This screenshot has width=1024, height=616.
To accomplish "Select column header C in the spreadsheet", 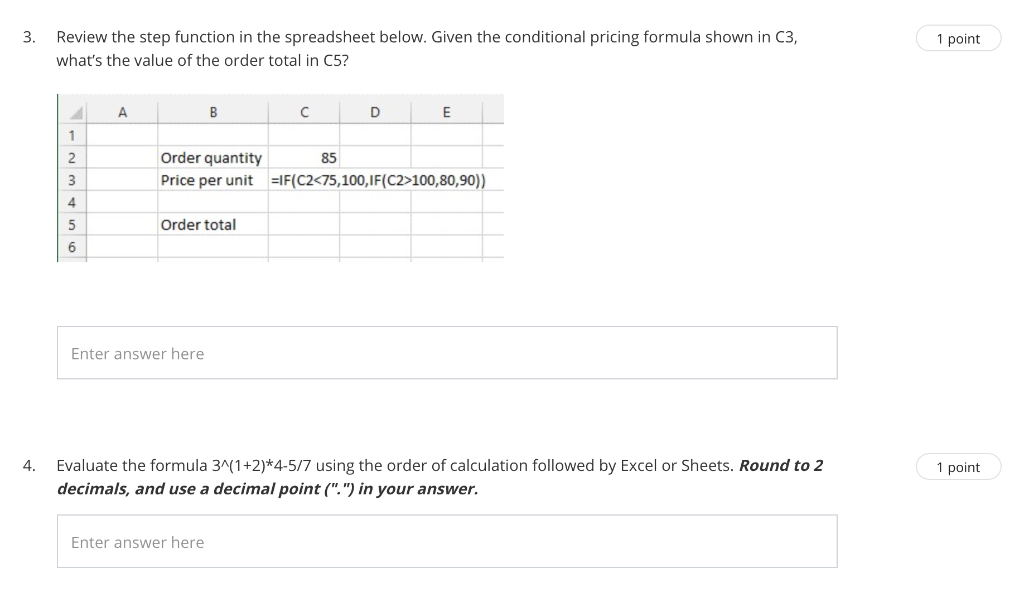I will pos(304,111).
